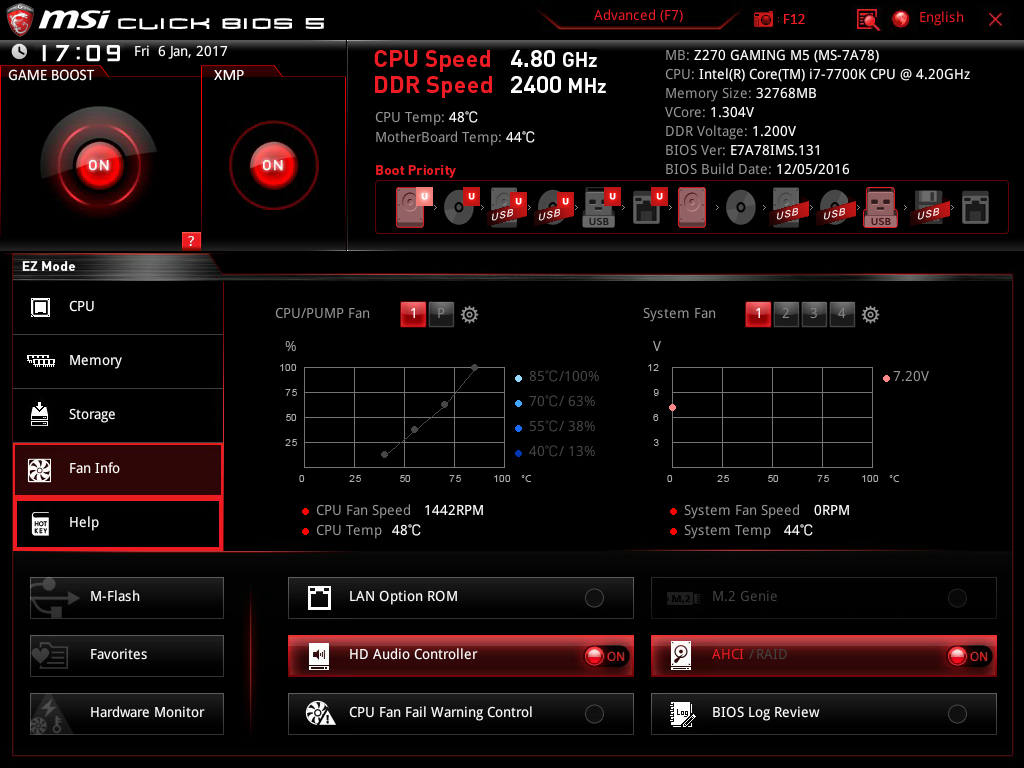
Task: Select the legacy CD/DVD boot device
Action: point(741,208)
